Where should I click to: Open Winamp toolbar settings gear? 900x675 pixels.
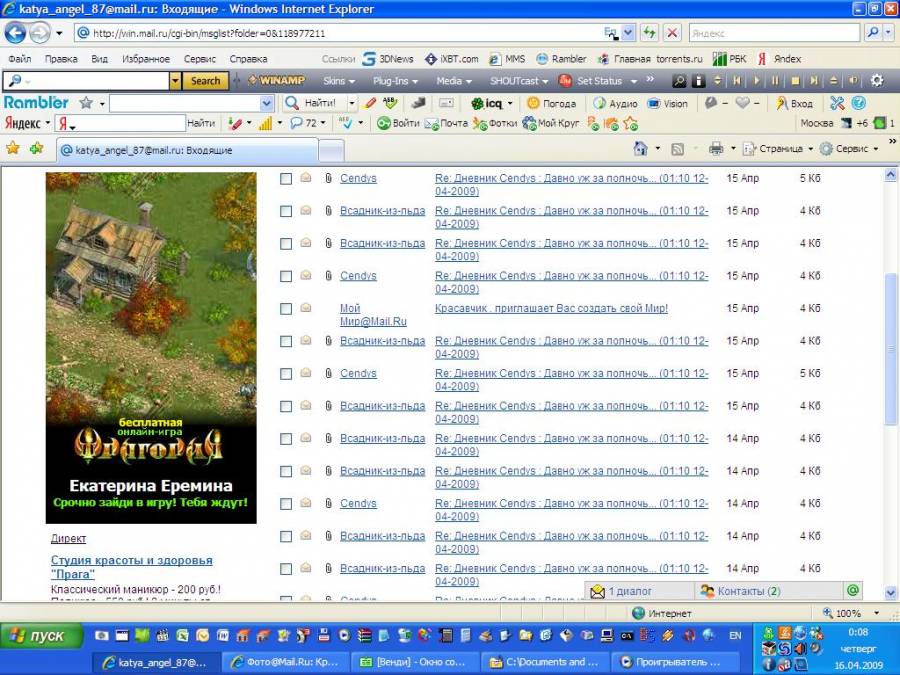click(876, 81)
